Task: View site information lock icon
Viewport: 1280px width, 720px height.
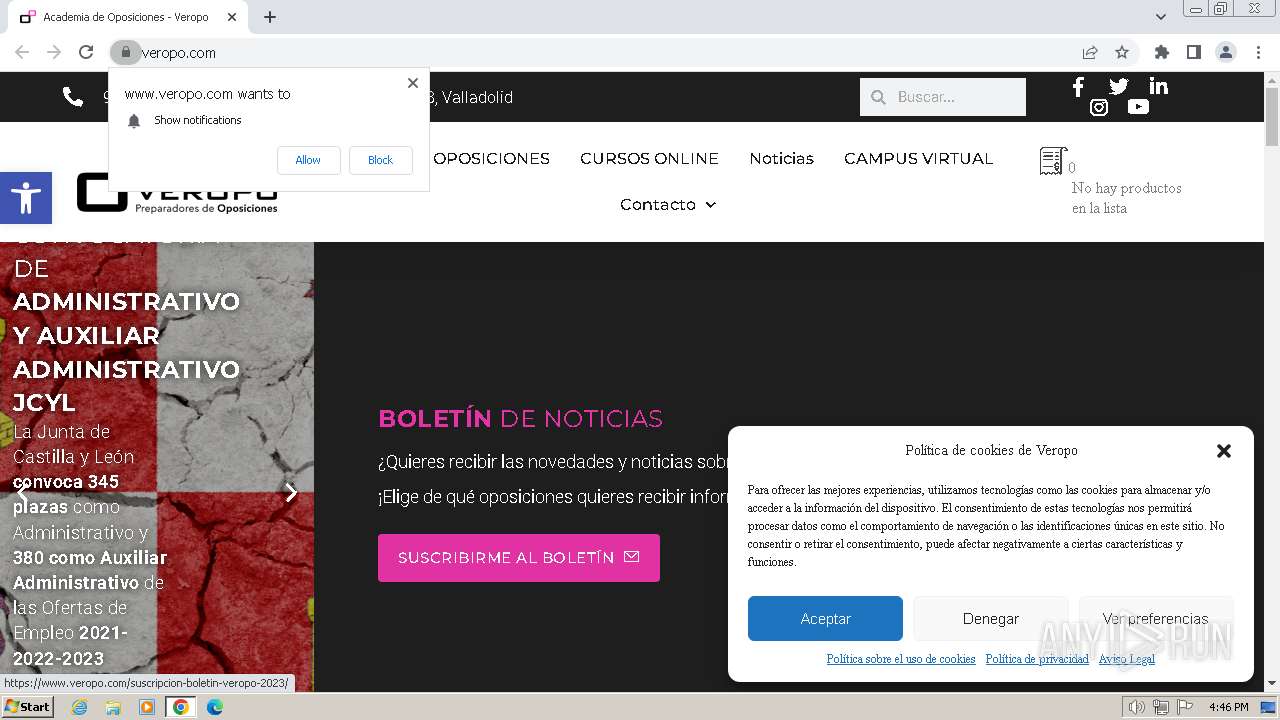Action: click(x=125, y=52)
